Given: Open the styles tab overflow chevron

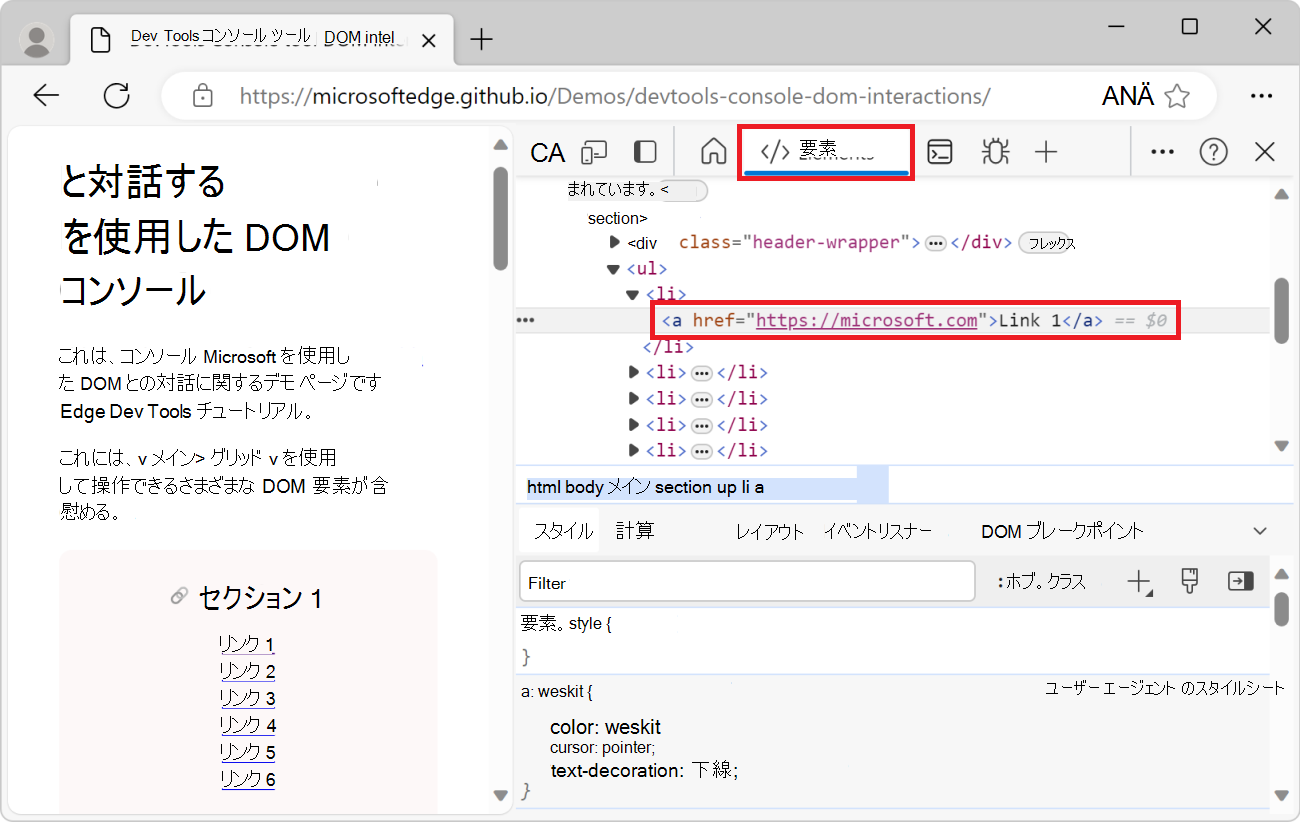Looking at the screenshot, I should click(1258, 530).
